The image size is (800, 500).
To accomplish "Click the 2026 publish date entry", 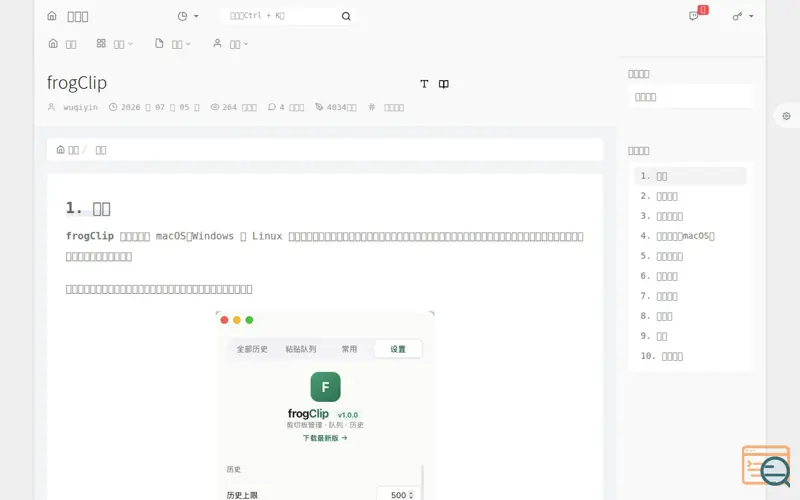I will [154, 107].
